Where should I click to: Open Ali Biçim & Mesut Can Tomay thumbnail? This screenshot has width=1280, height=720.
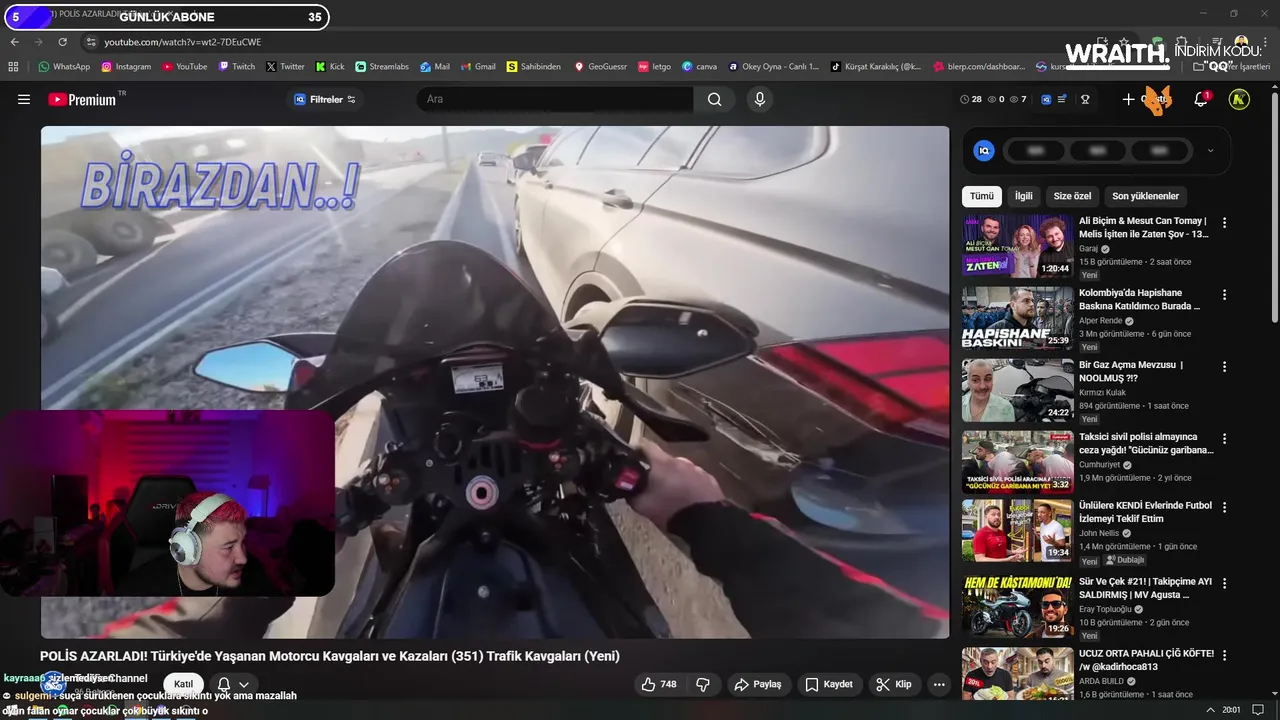pos(1018,246)
